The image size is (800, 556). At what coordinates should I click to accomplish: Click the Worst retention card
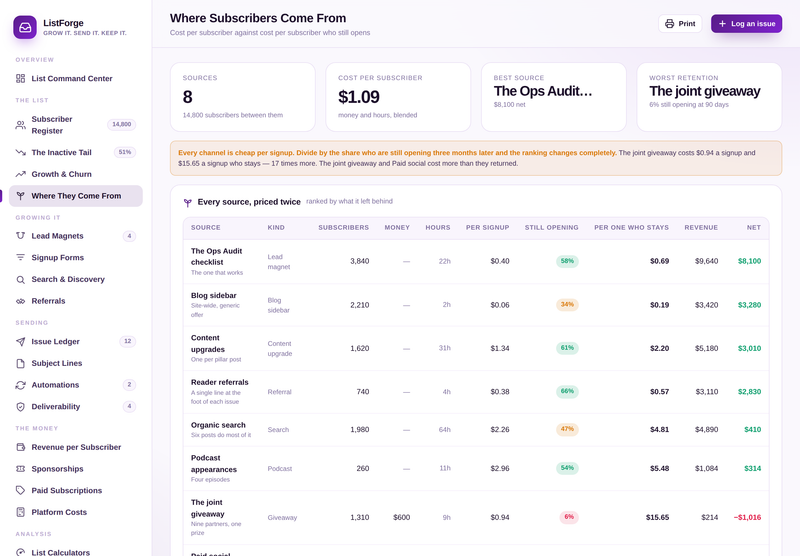[x=709, y=97]
